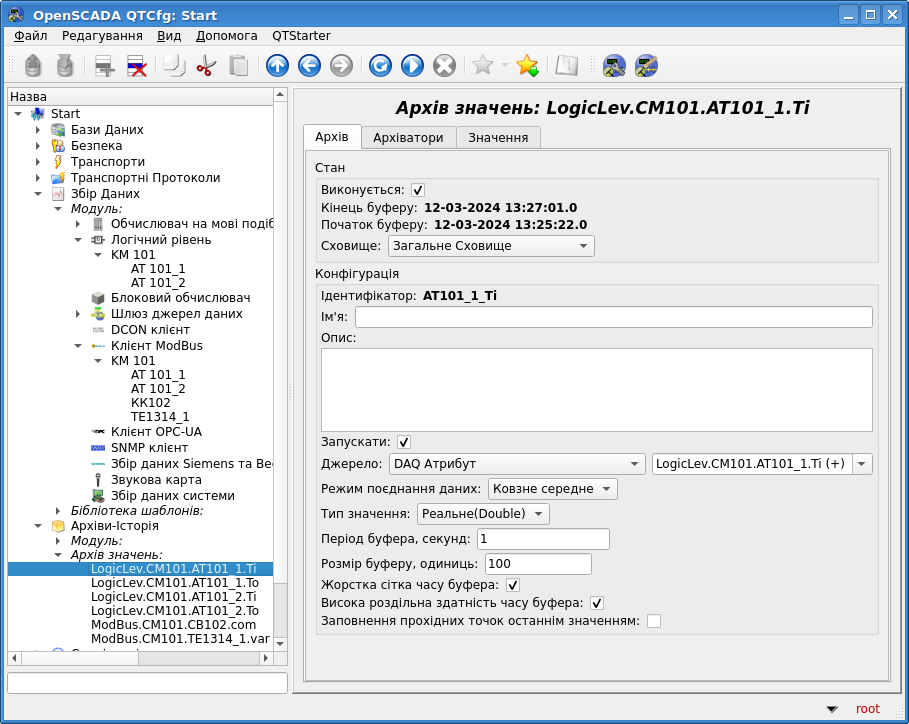Click the Безпека security icon in tree
The width and height of the screenshot is (909, 724).
point(58,145)
